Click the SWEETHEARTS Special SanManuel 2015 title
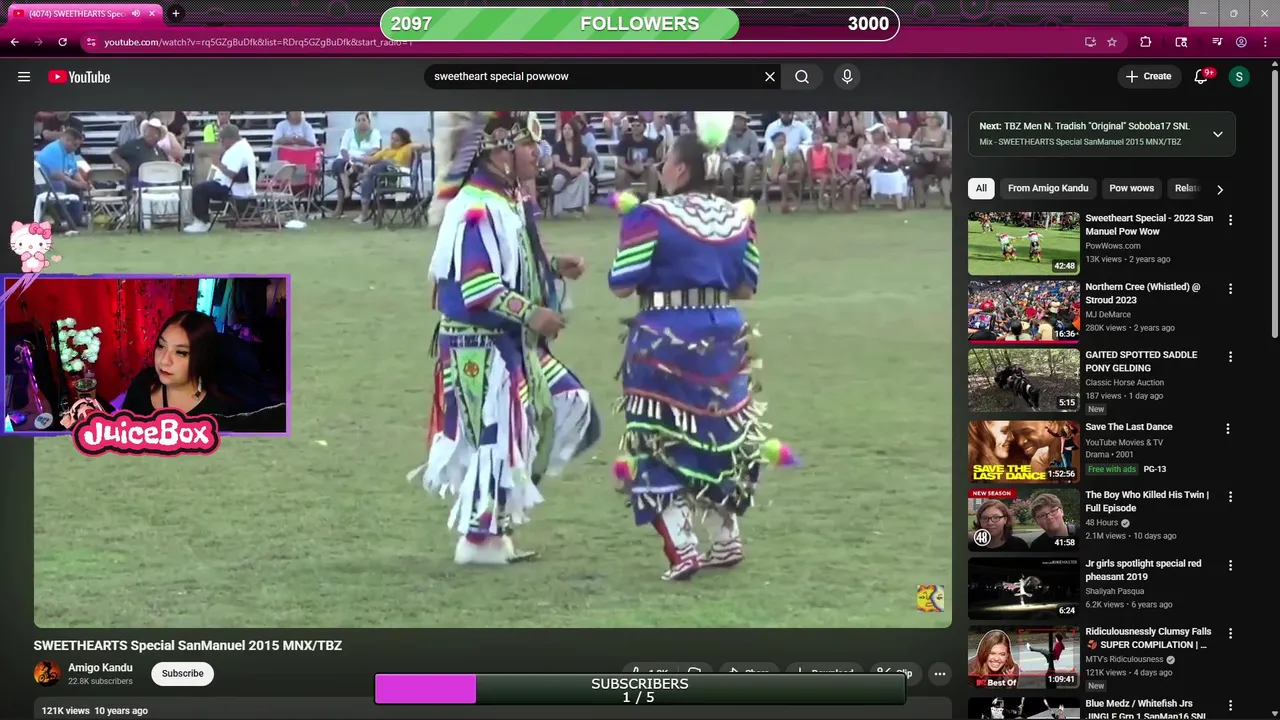 point(188,645)
